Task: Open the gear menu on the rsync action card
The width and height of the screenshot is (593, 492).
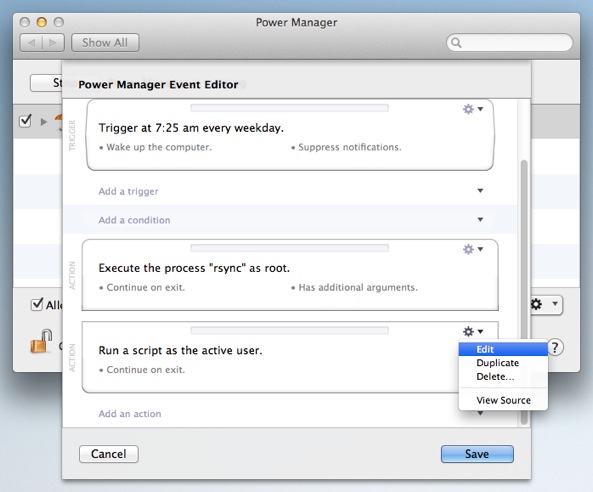Action: click(473, 249)
